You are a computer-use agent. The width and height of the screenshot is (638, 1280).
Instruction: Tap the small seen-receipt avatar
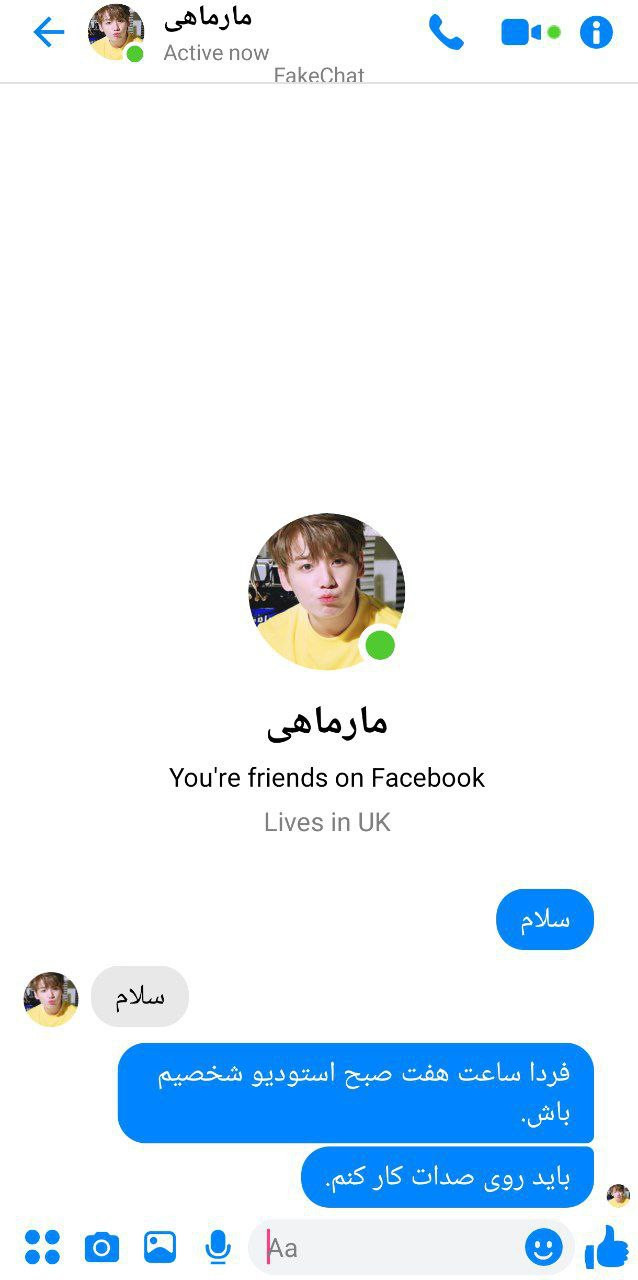[618, 1195]
